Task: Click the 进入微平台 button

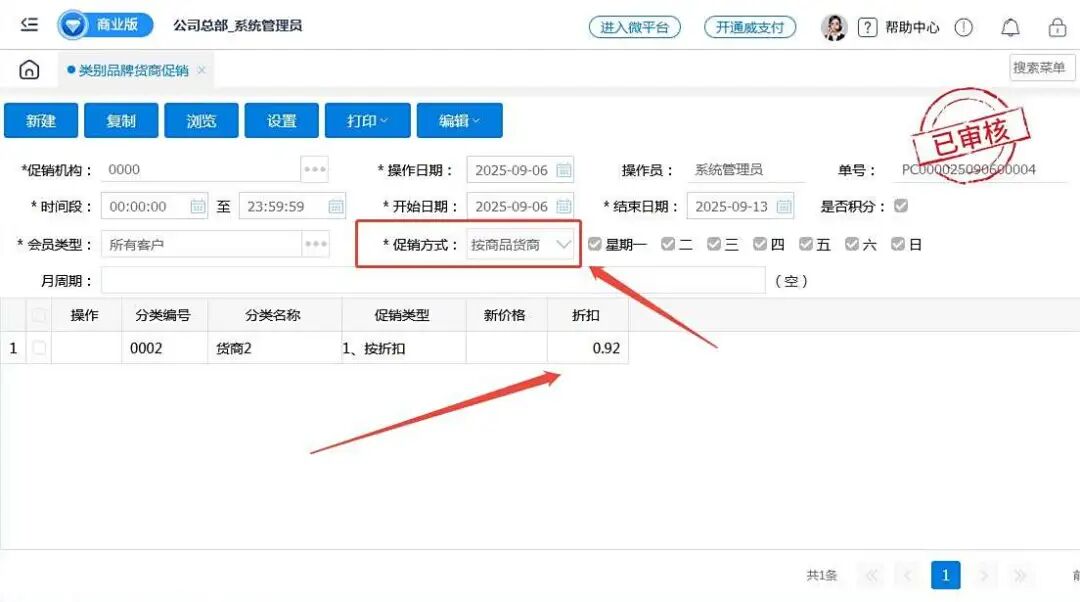Action: [x=634, y=28]
